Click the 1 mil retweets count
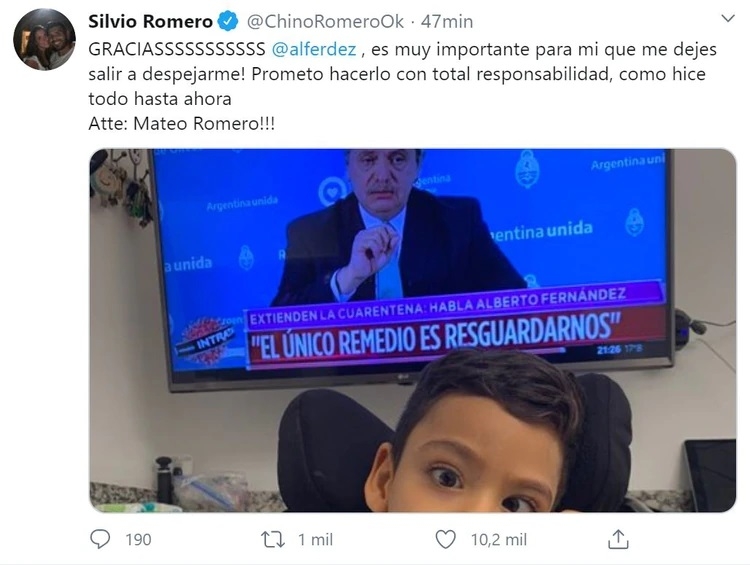Screen dimensions: 750x565 [315, 540]
